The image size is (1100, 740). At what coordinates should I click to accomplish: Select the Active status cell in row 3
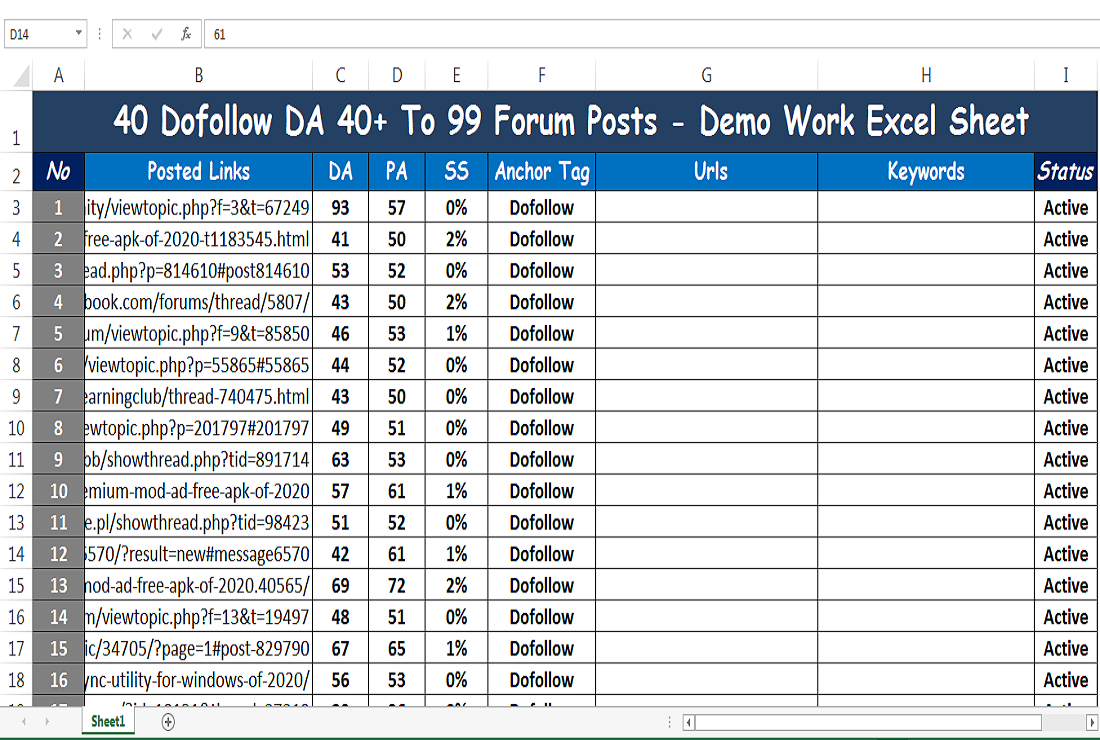[1065, 207]
